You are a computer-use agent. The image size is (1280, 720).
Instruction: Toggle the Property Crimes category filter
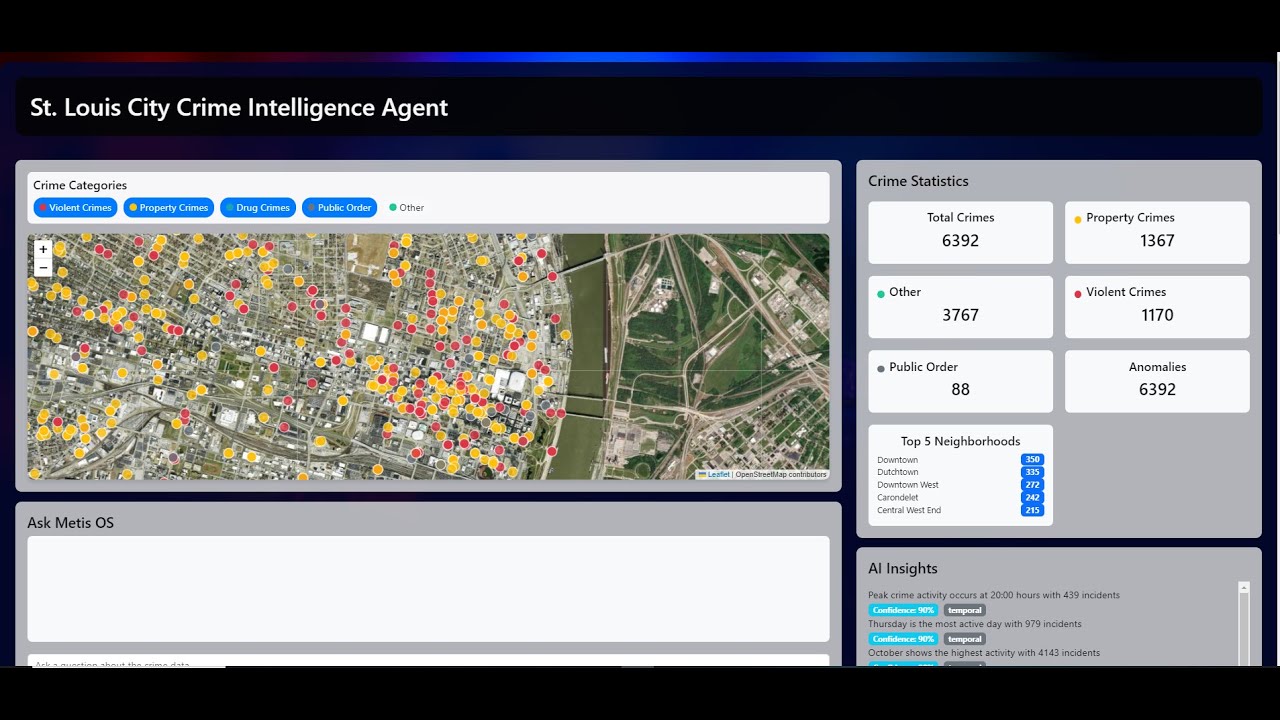pyautogui.click(x=169, y=207)
